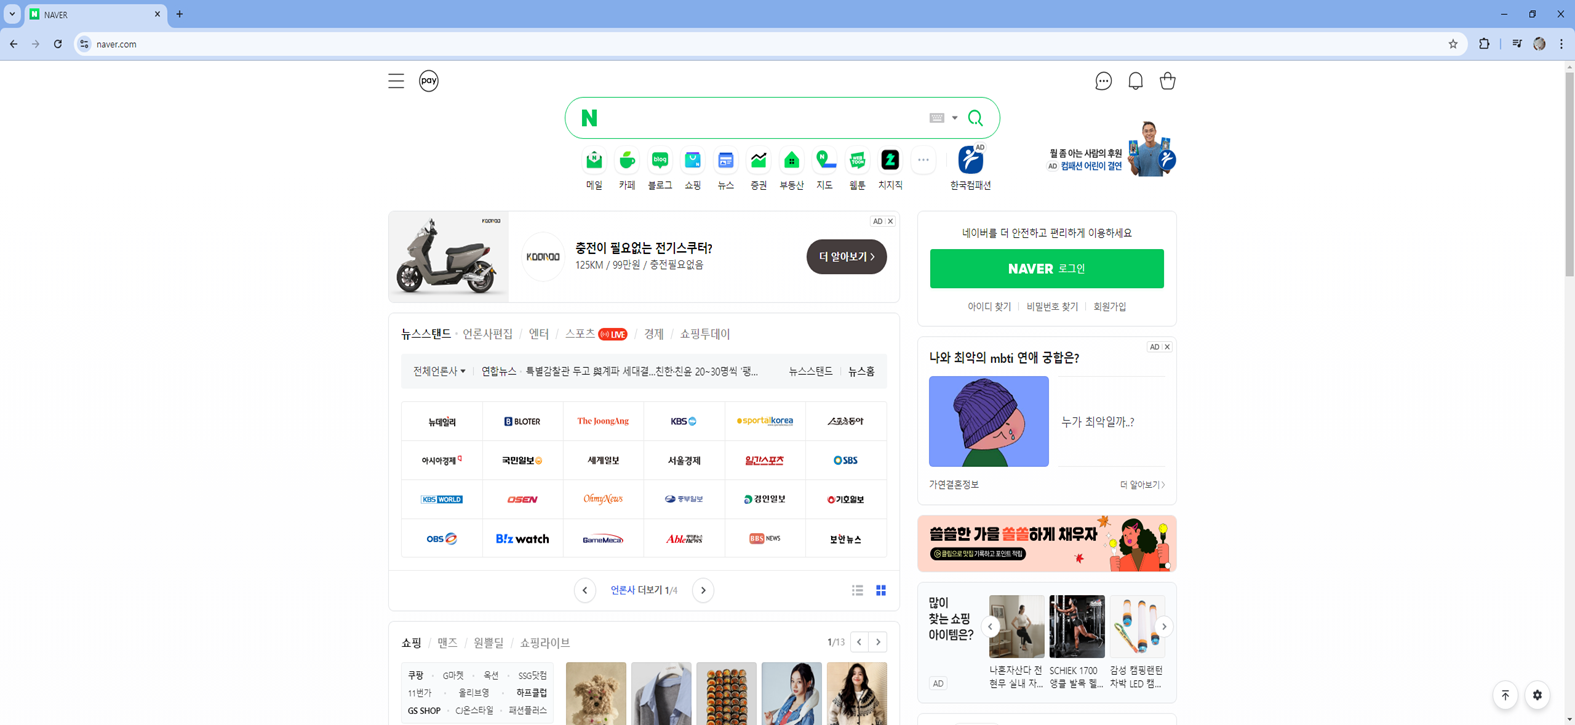
Task: Switch newsstand to list view
Action: tap(858, 591)
